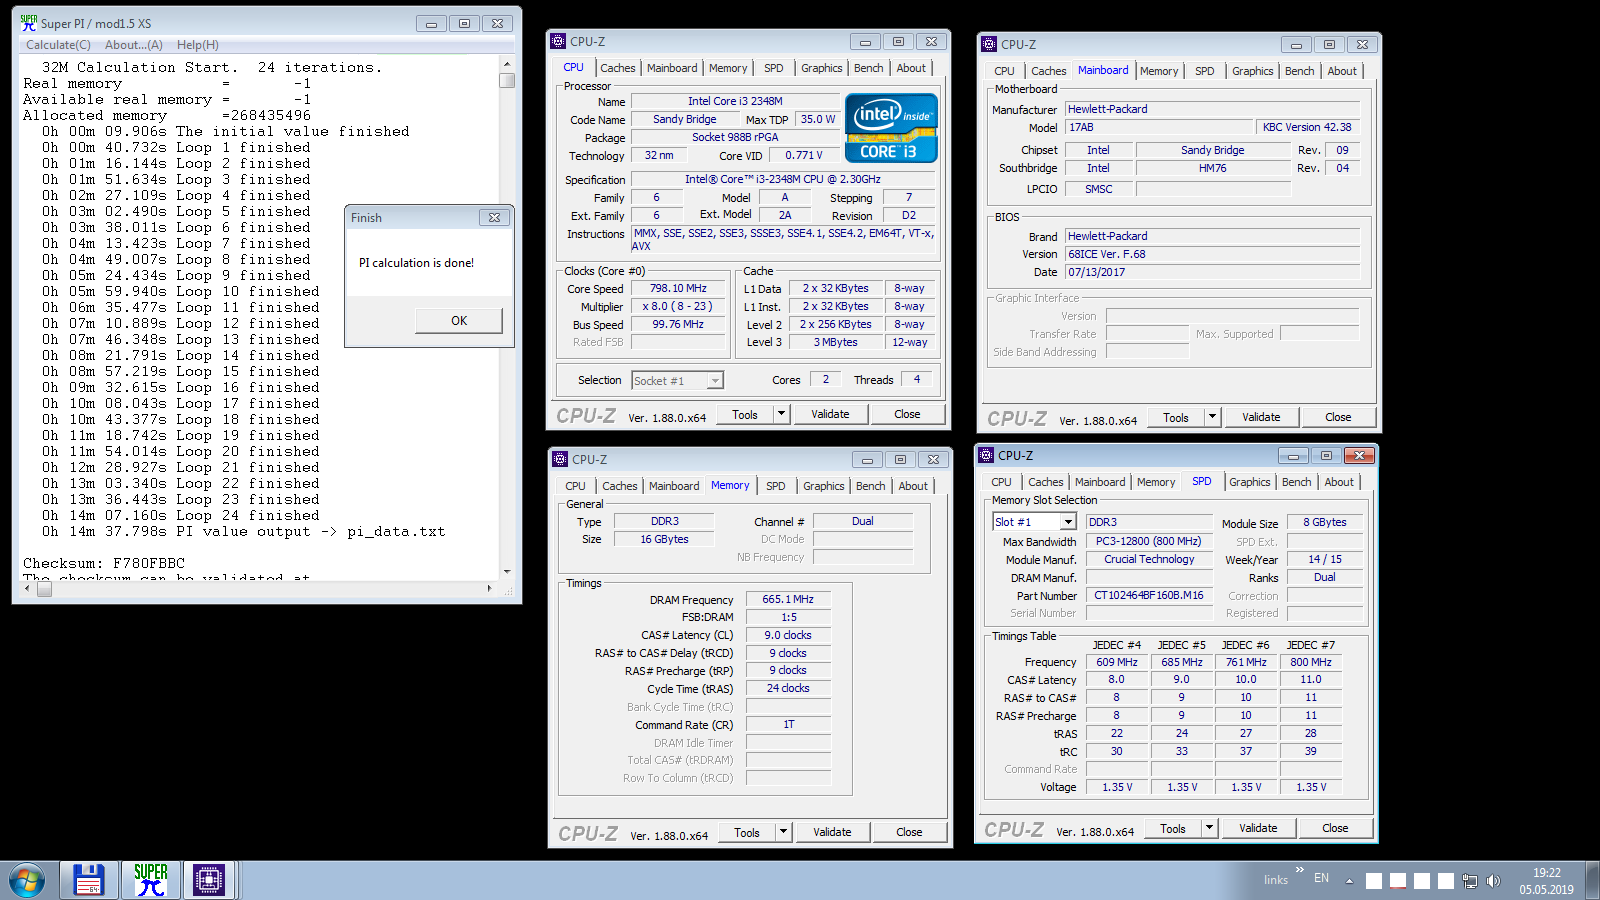Click the Core Speed value 798.10 MHz
Viewport: 1600px width, 900px height.
[x=678, y=288]
